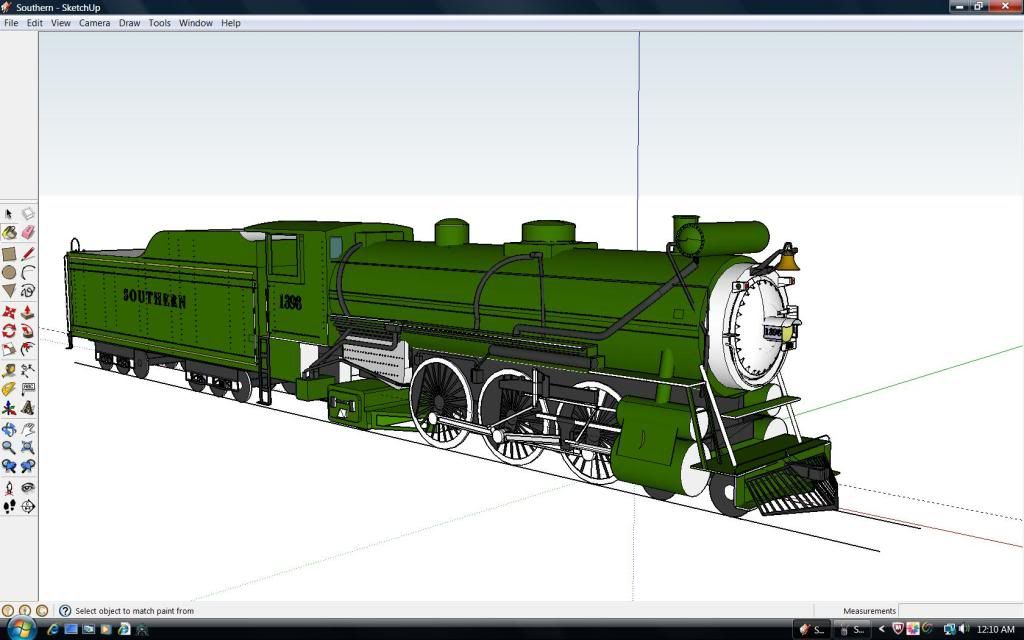The height and width of the screenshot is (640, 1024).
Task: Click into the Measurements input box
Action: click(961, 611)
